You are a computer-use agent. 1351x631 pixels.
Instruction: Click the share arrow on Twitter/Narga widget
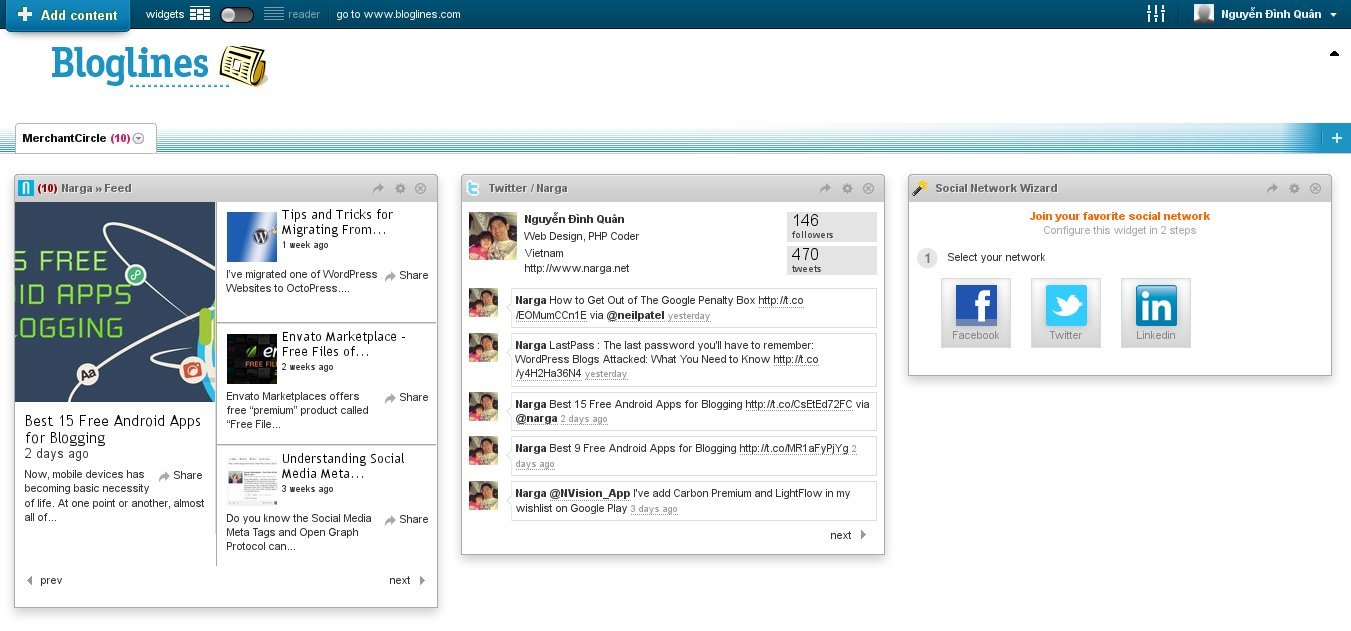click(825, 187)
